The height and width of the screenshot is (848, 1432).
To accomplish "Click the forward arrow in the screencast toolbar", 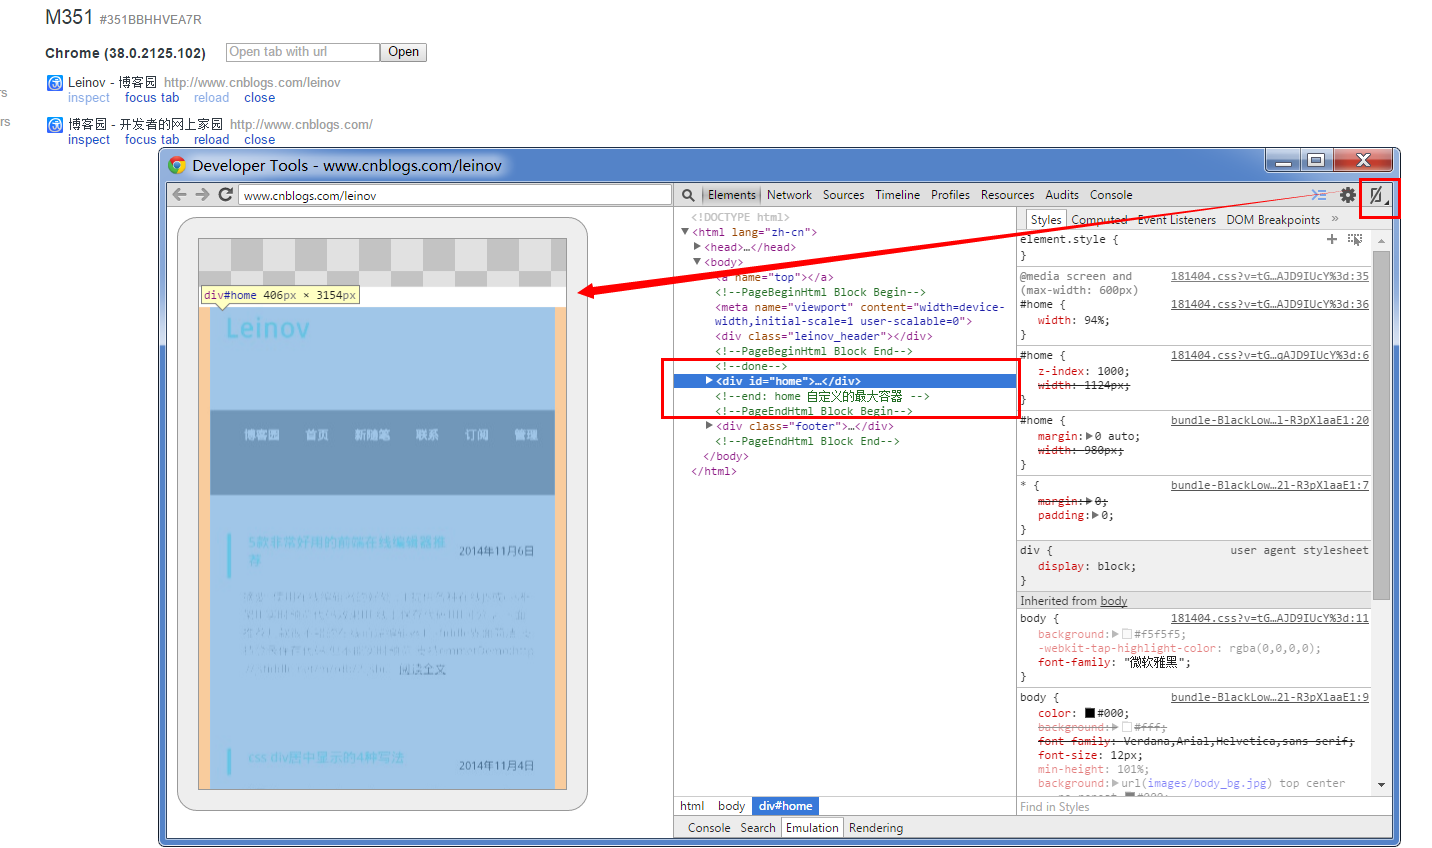I will click(202, 195).
